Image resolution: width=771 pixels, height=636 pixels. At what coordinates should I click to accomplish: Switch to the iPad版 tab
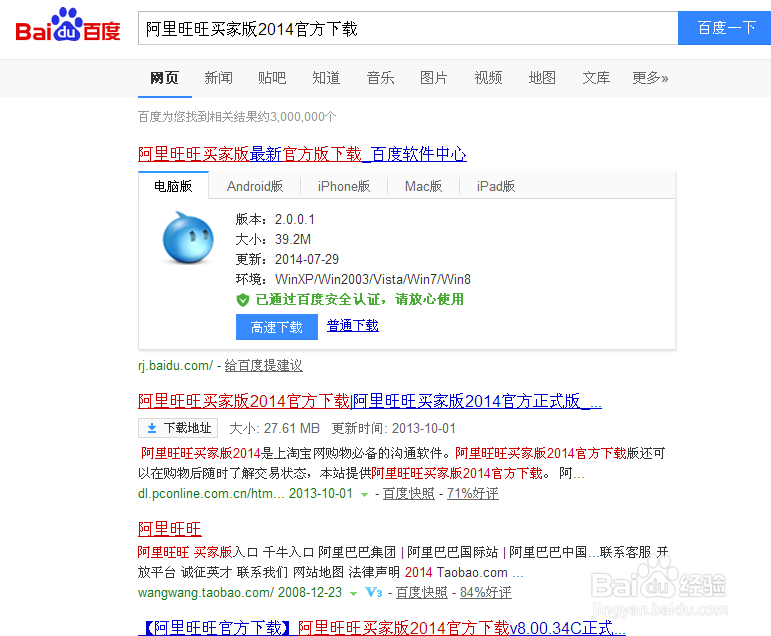pos(496,186)
